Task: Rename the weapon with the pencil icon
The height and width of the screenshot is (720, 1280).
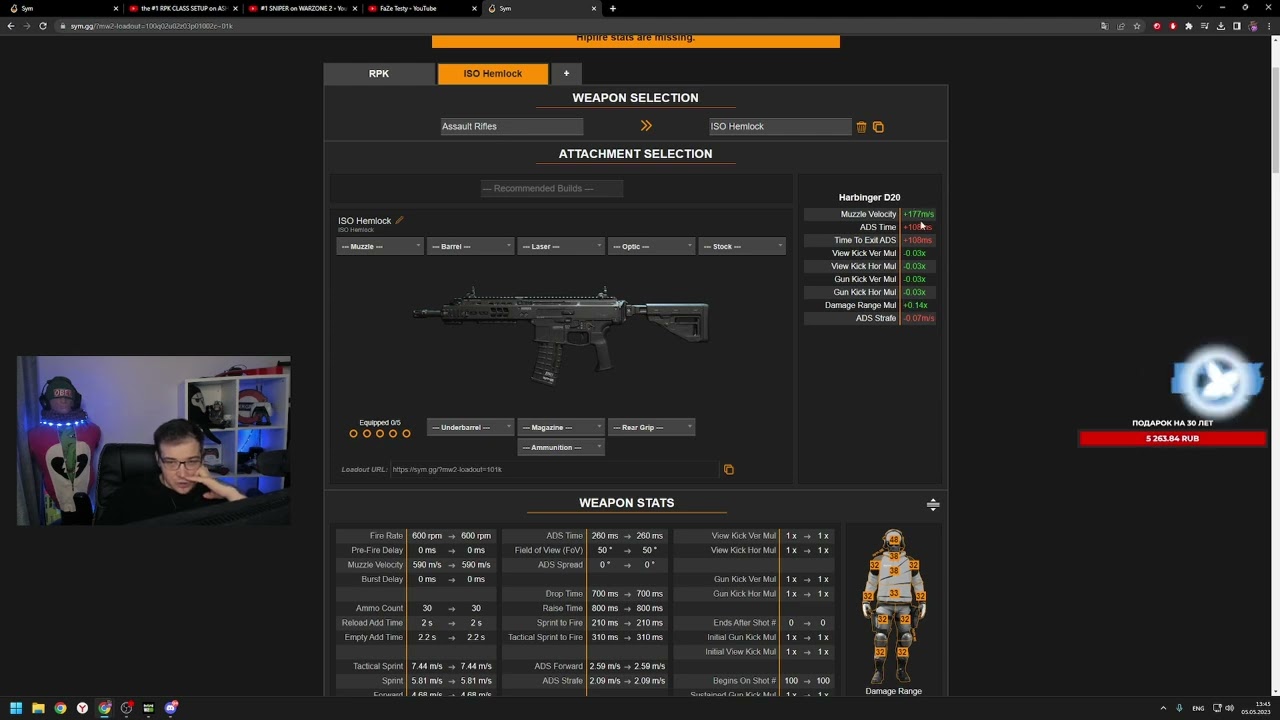Action: [x=399, y=220]
